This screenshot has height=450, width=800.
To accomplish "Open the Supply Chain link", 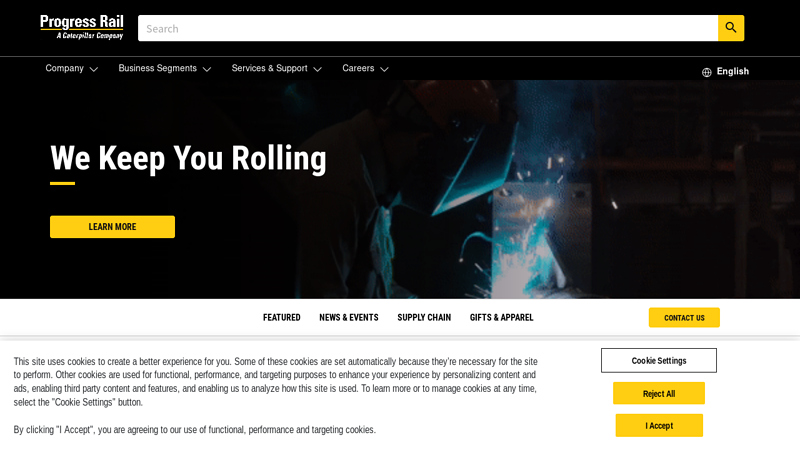I will point(424,317).
